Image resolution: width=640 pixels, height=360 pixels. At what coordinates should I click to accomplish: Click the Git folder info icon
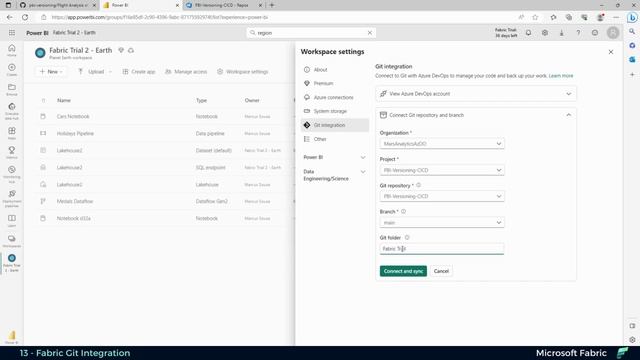coord(407,238)
